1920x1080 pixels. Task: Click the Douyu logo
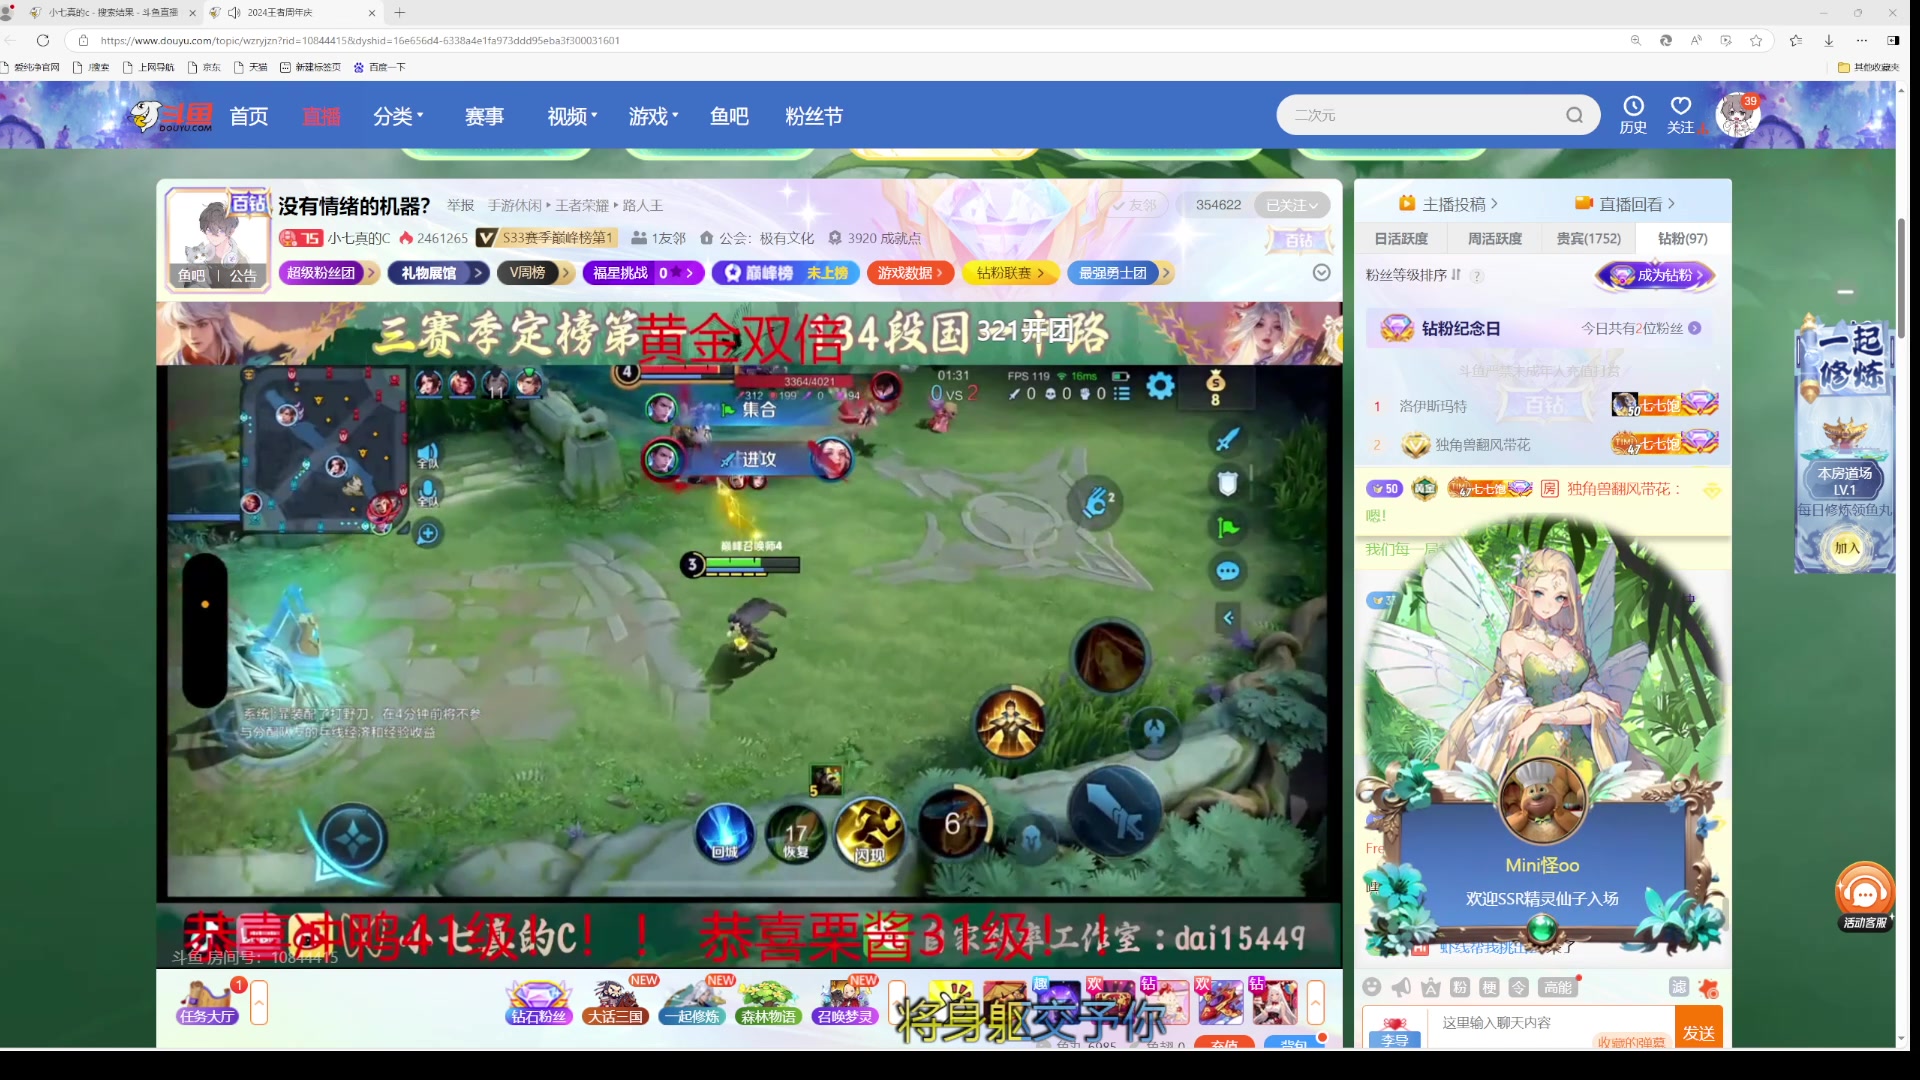(x=171, y=116)
